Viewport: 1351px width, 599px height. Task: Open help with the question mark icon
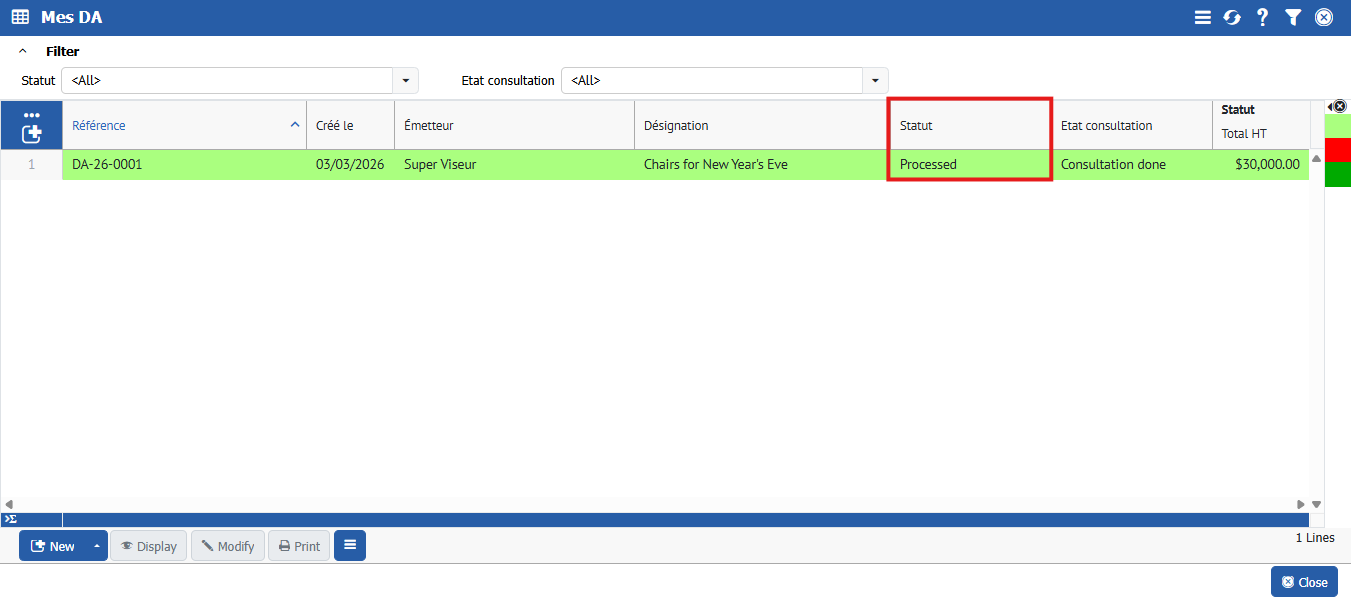[1262, 17]
